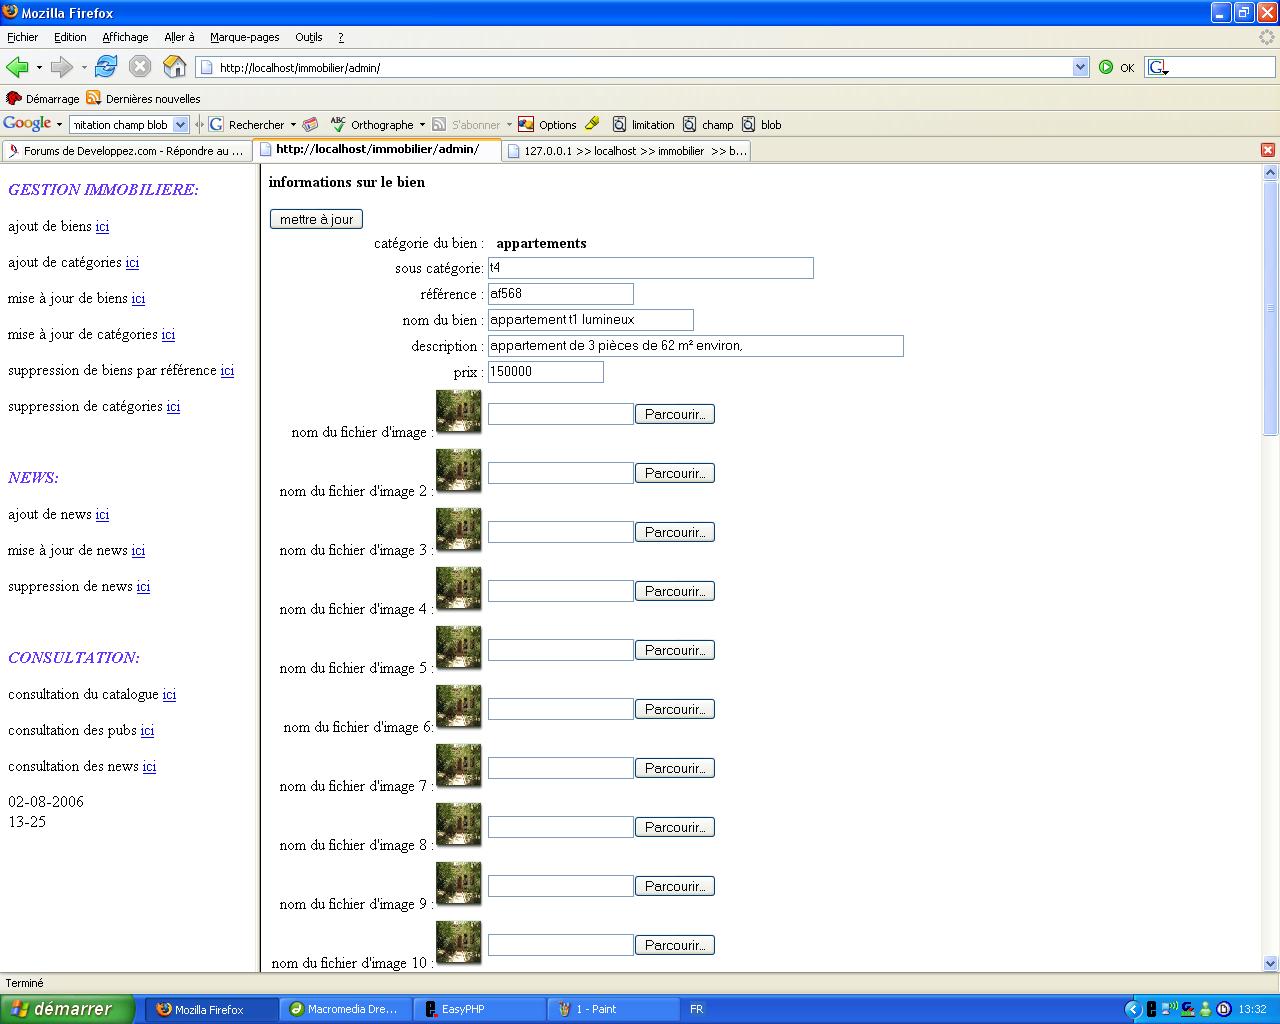Click the sous catégorie field
1280x1024 pixels.
[x=651, y=268]
